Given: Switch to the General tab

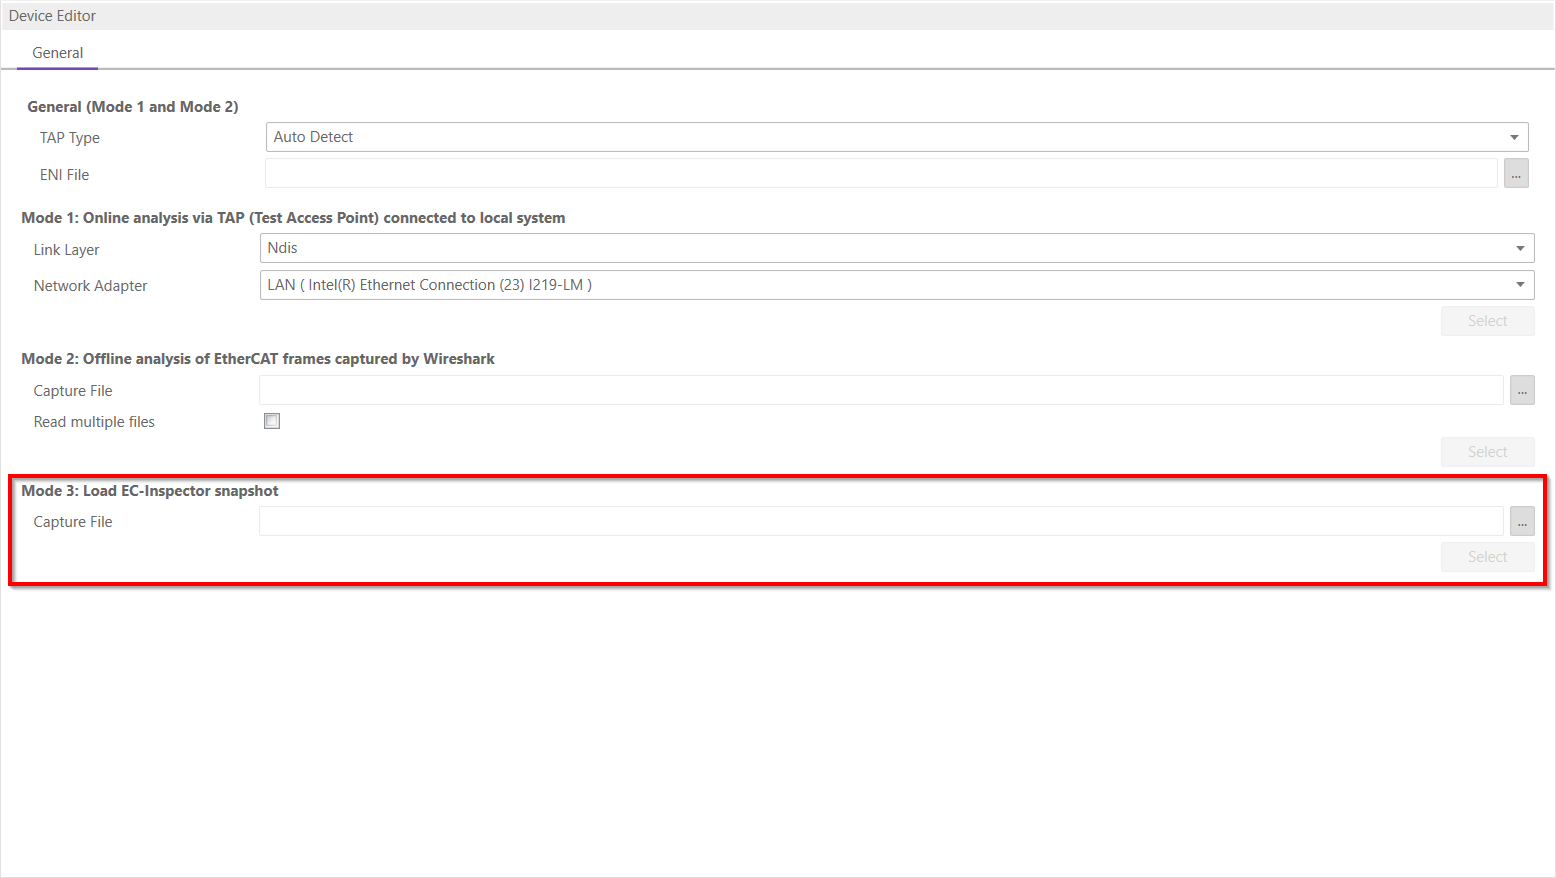Looking at the screenshot, I should (58, 53).
